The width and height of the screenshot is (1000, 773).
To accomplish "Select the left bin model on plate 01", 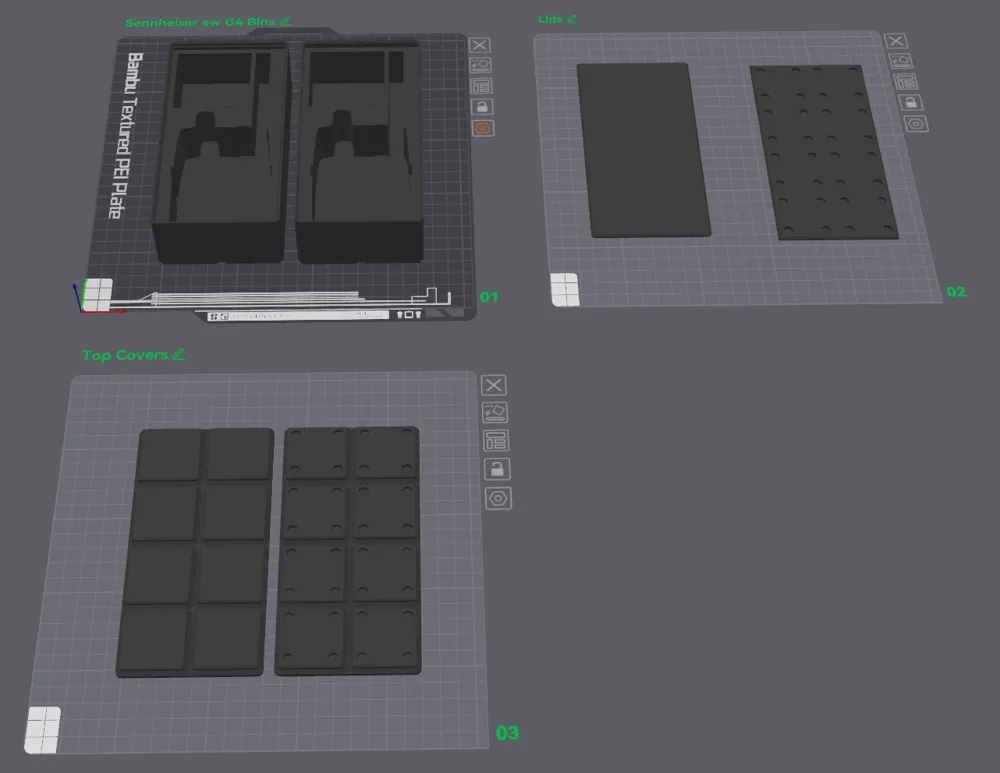I will pos(221,153).
